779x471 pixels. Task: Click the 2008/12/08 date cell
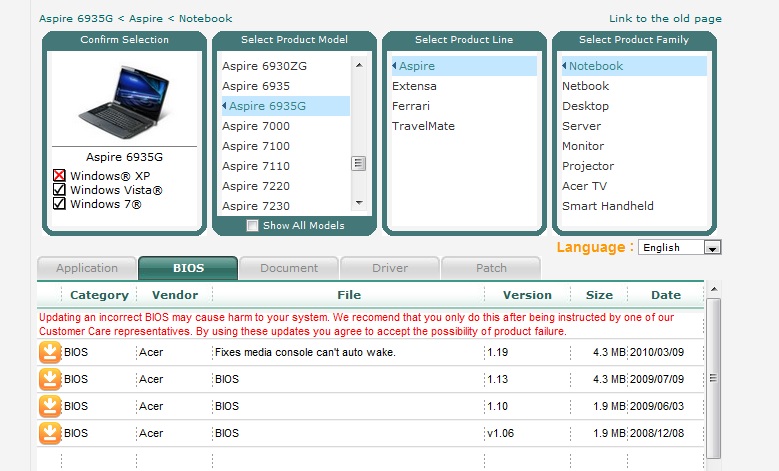point(657,433)
